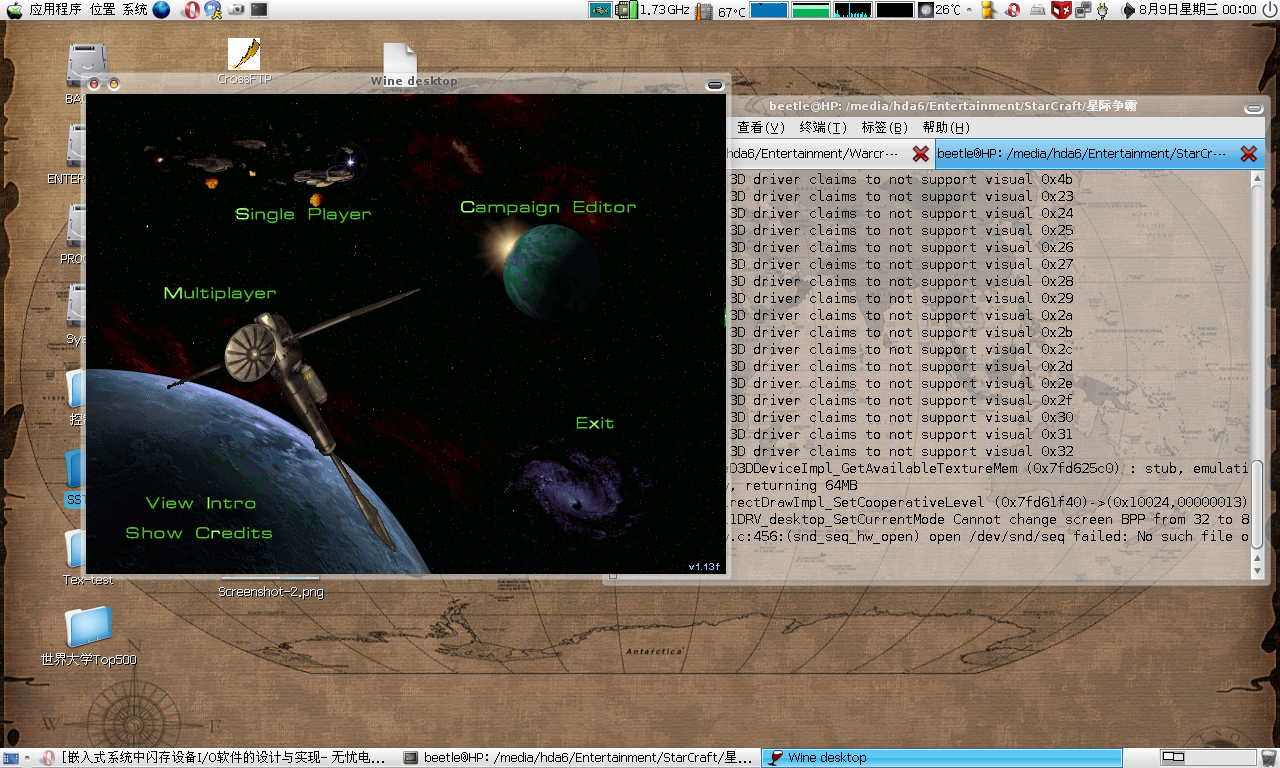Launch the terminal from the top panel
This screenshot has height=768, width=1280.
(259, 10)
